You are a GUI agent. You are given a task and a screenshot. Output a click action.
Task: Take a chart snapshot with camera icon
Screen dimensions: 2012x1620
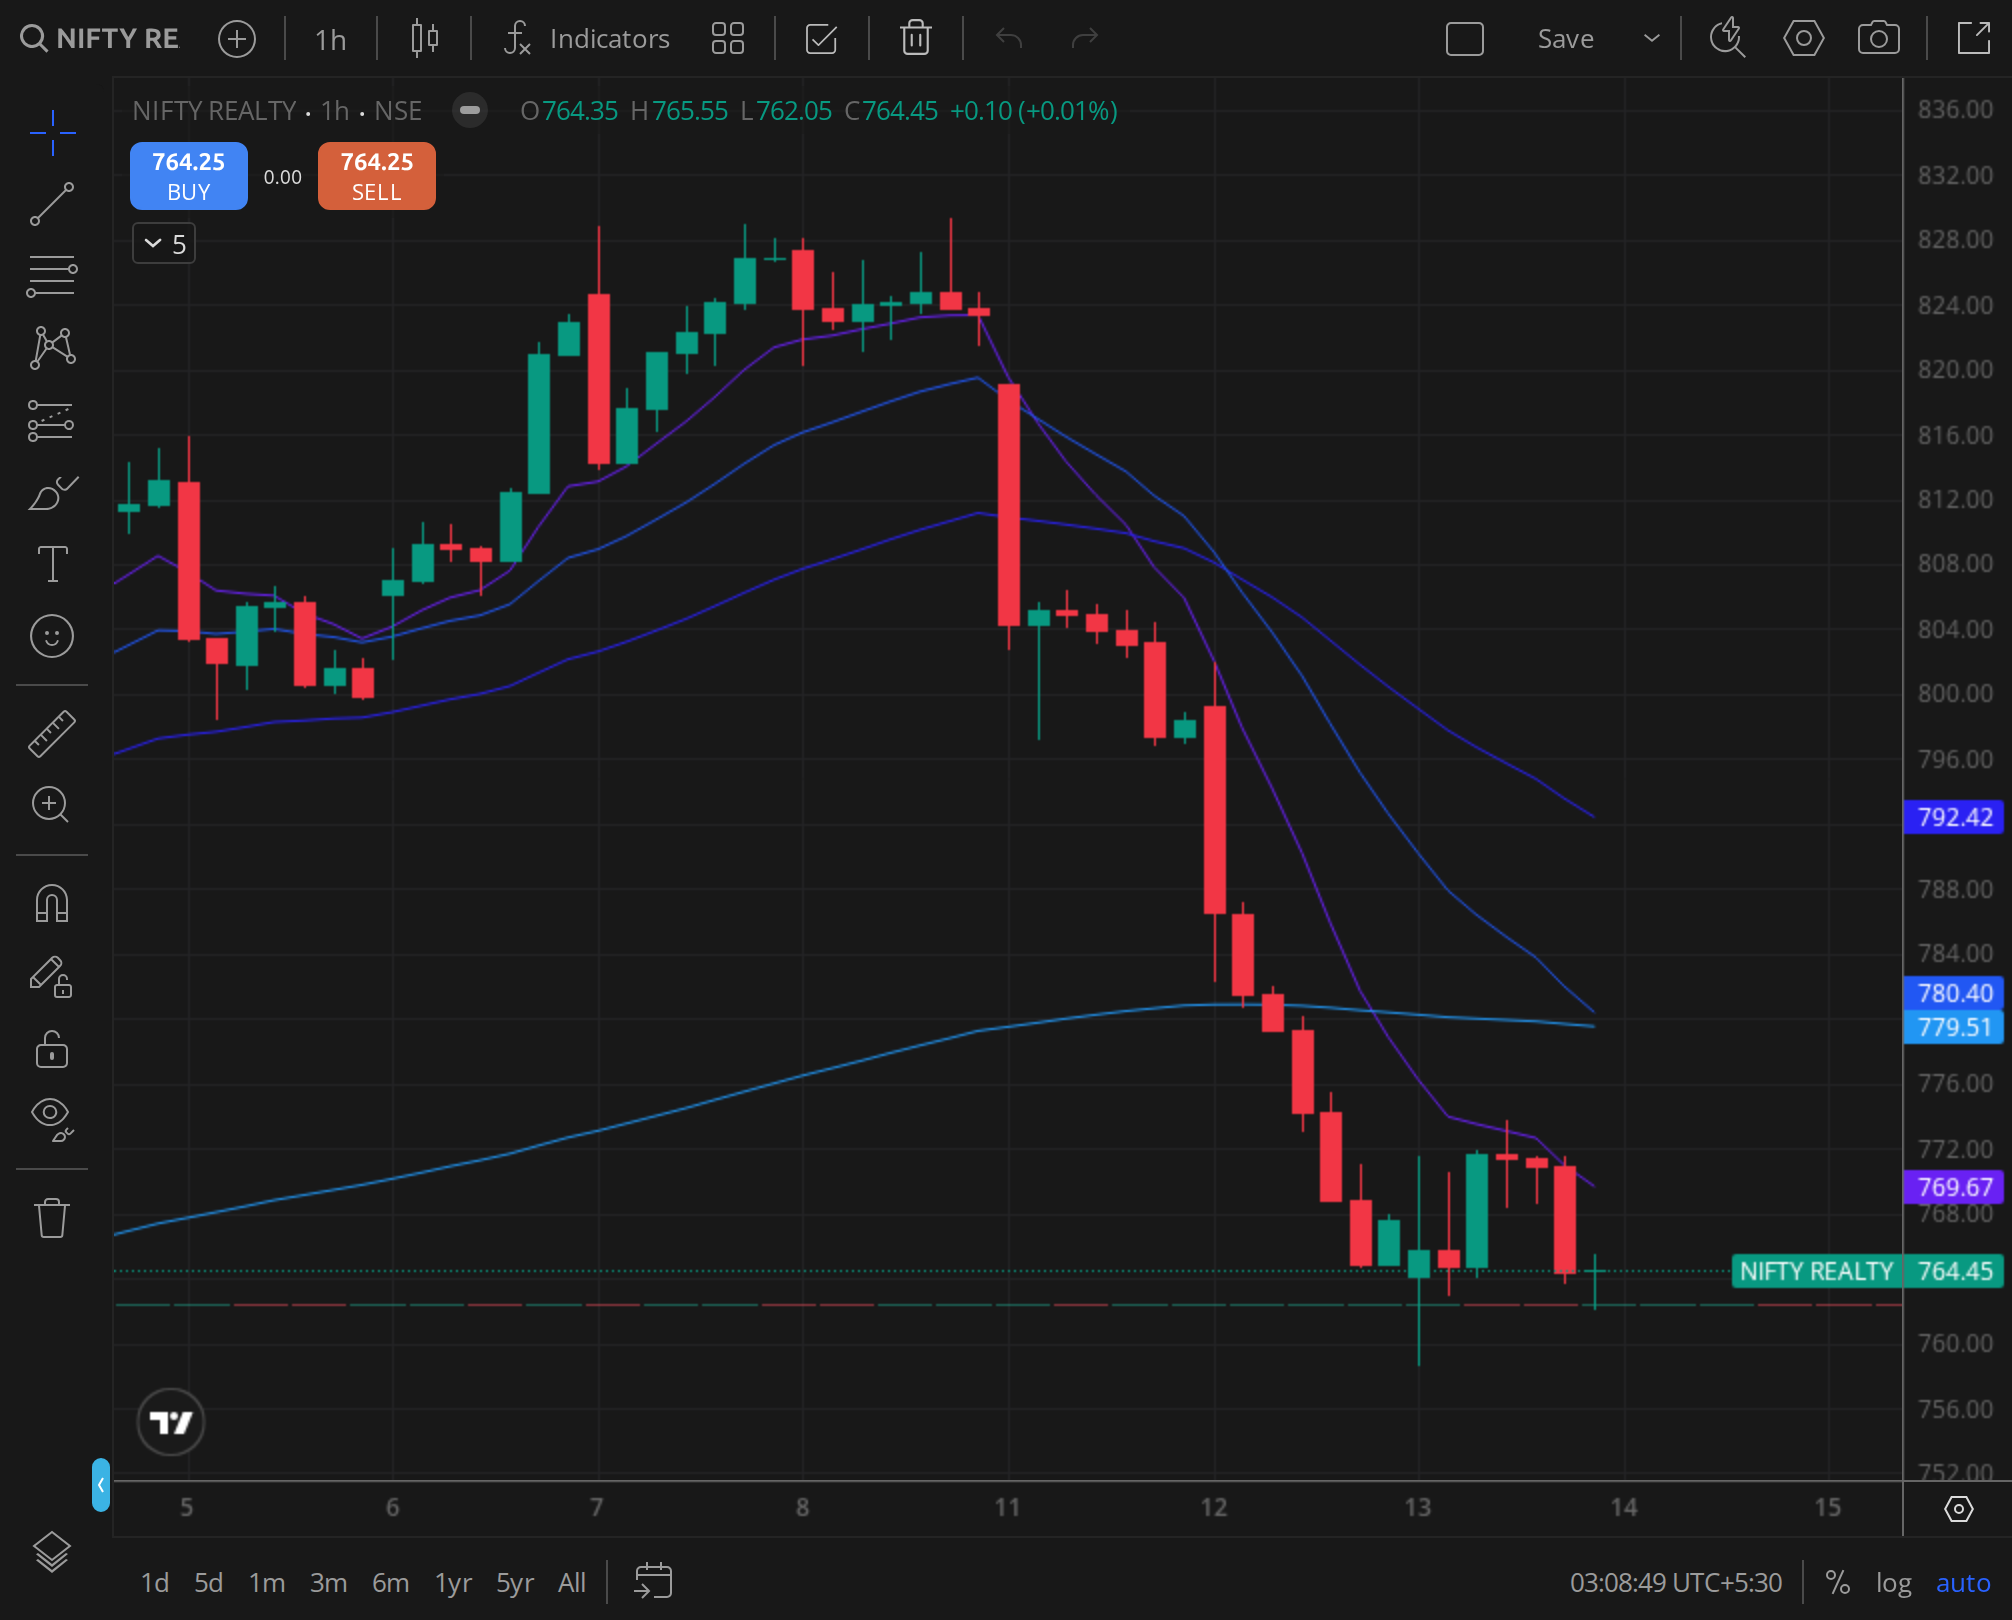point(1879,38)
